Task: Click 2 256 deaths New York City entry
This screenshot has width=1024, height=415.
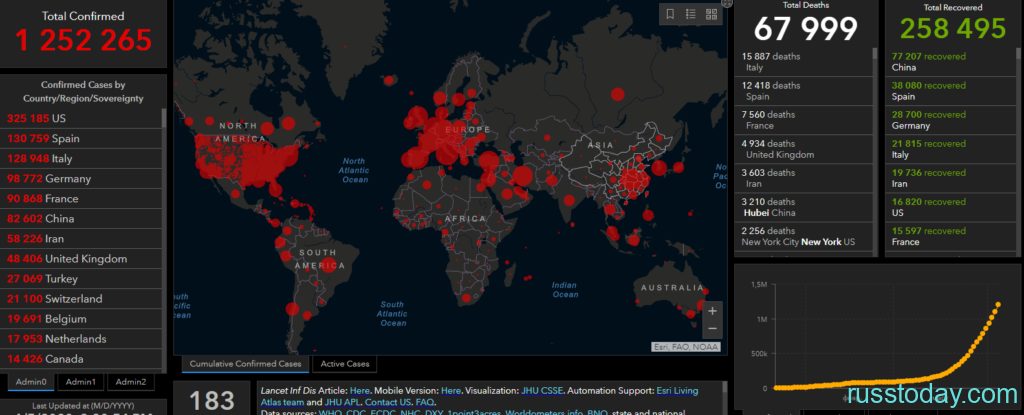Action: (803, 237)
